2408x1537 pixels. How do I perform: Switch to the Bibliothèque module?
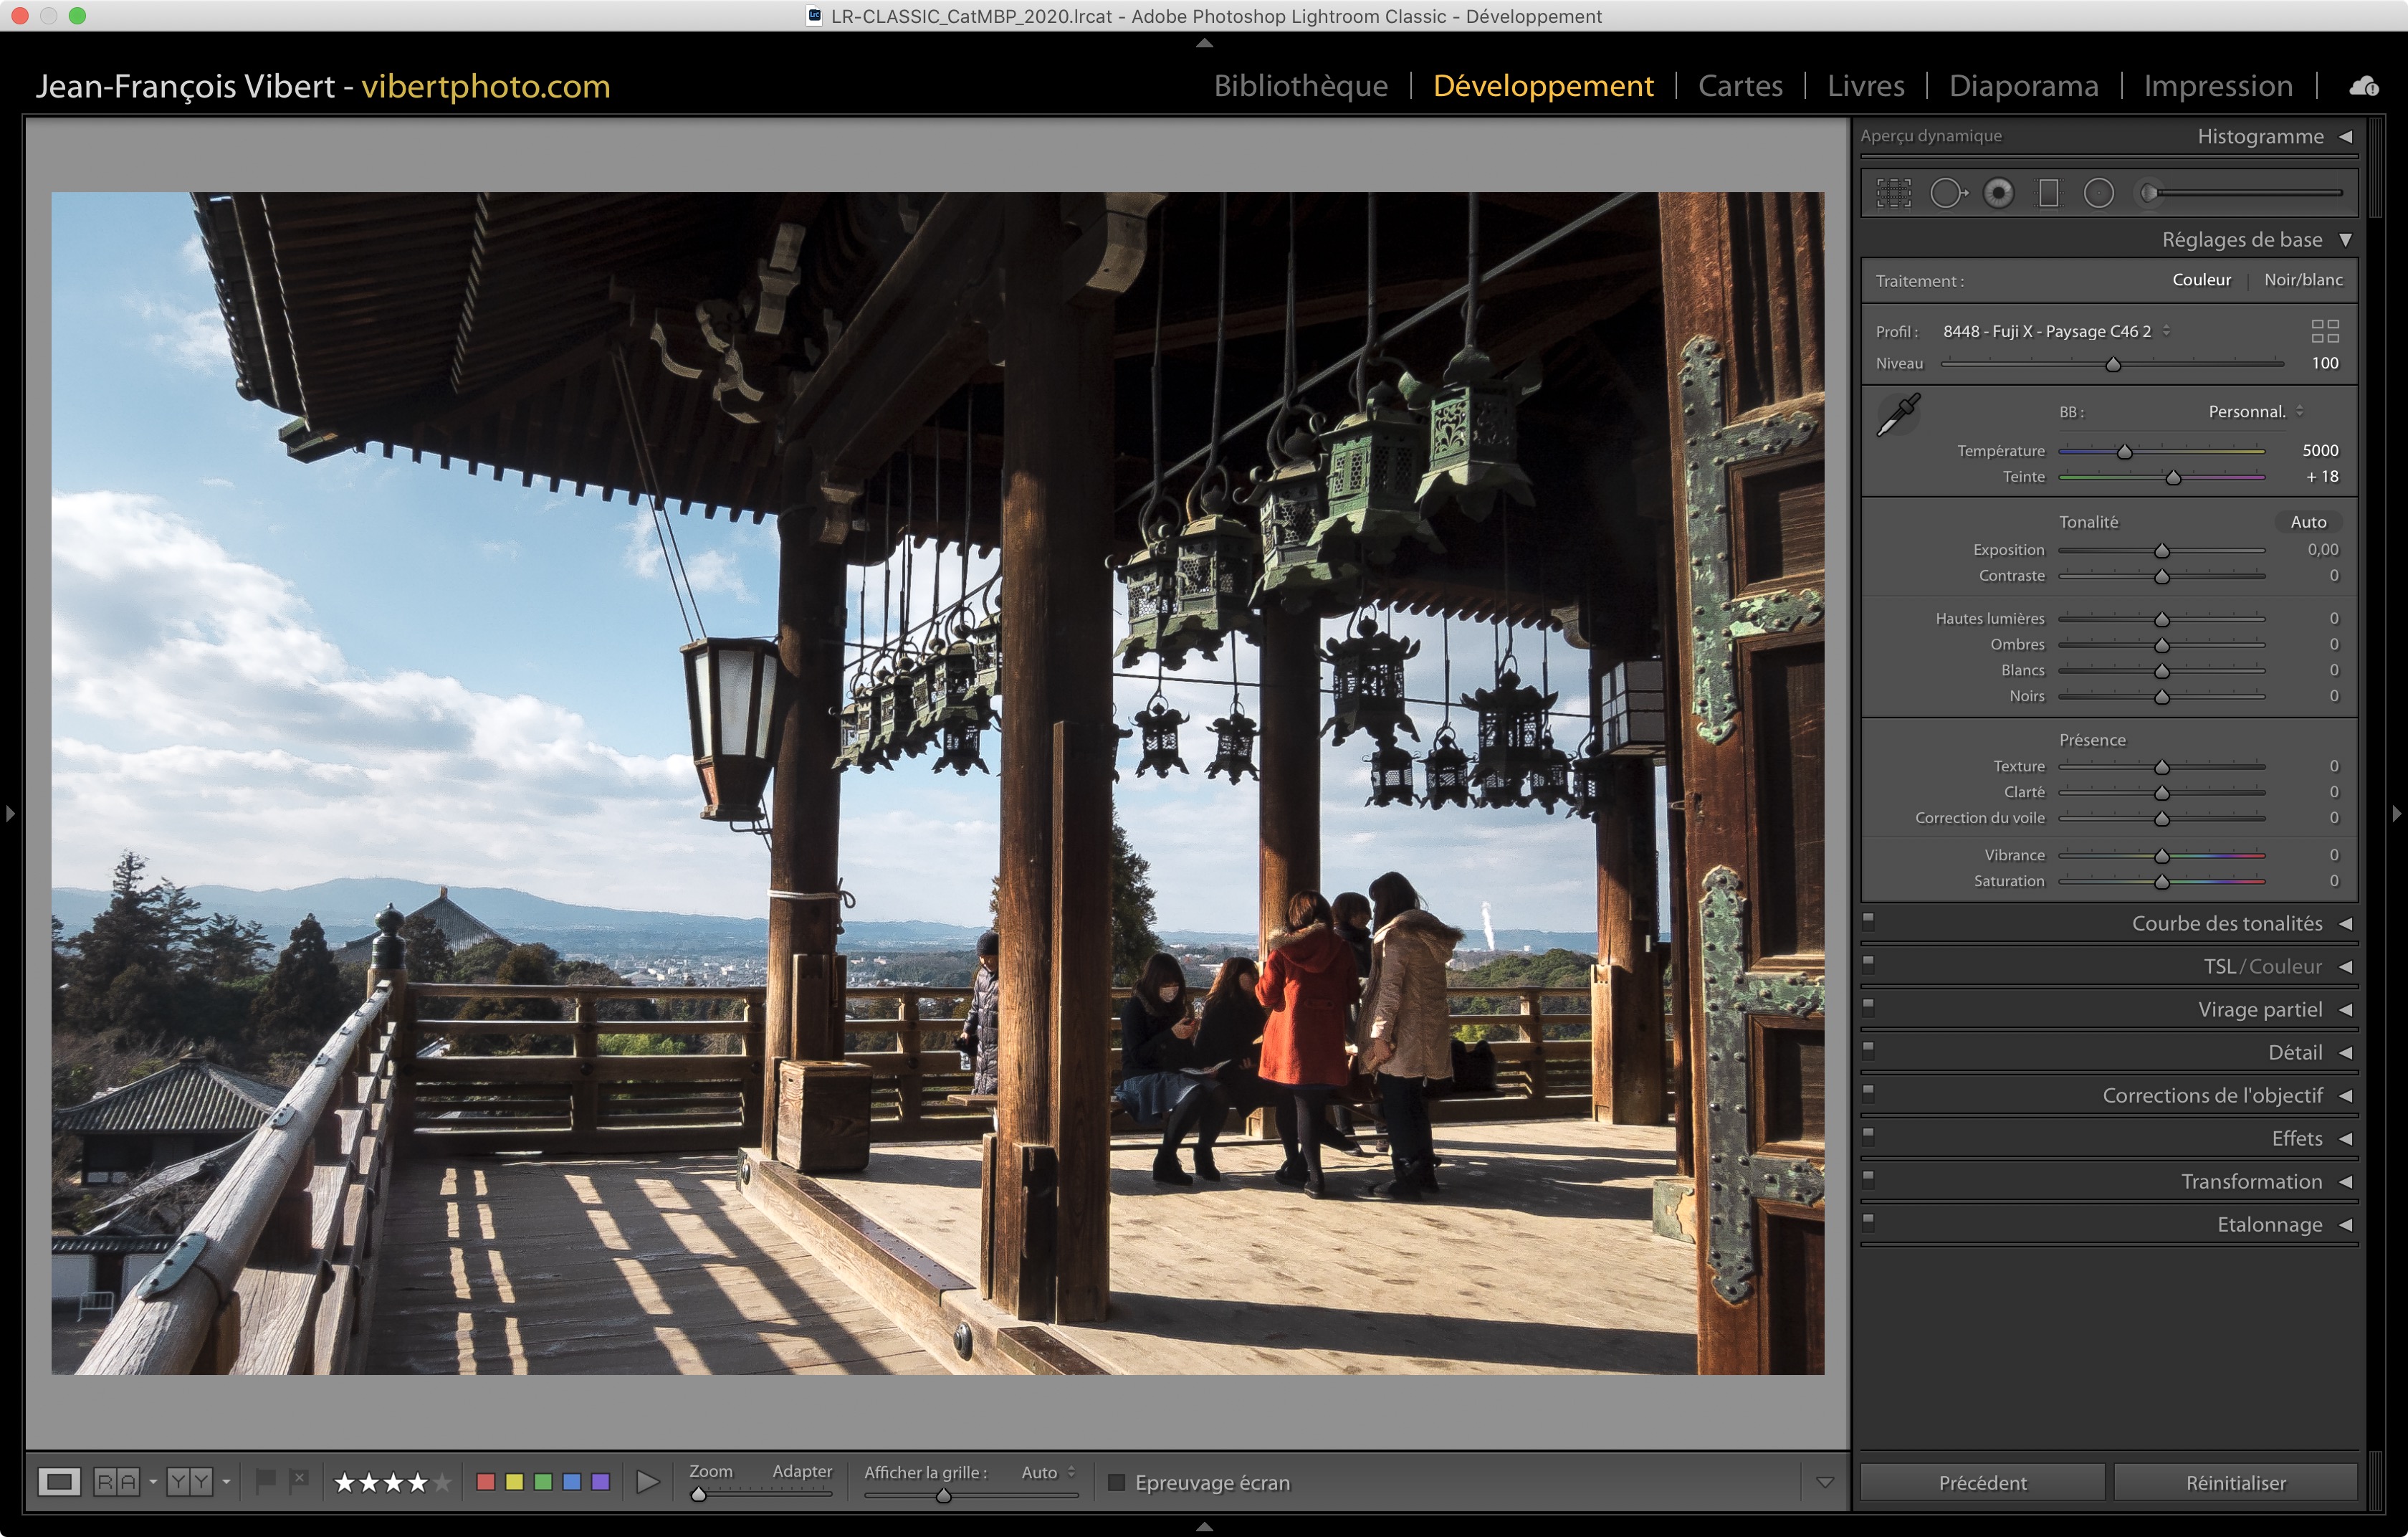[x=1300, y=86]
